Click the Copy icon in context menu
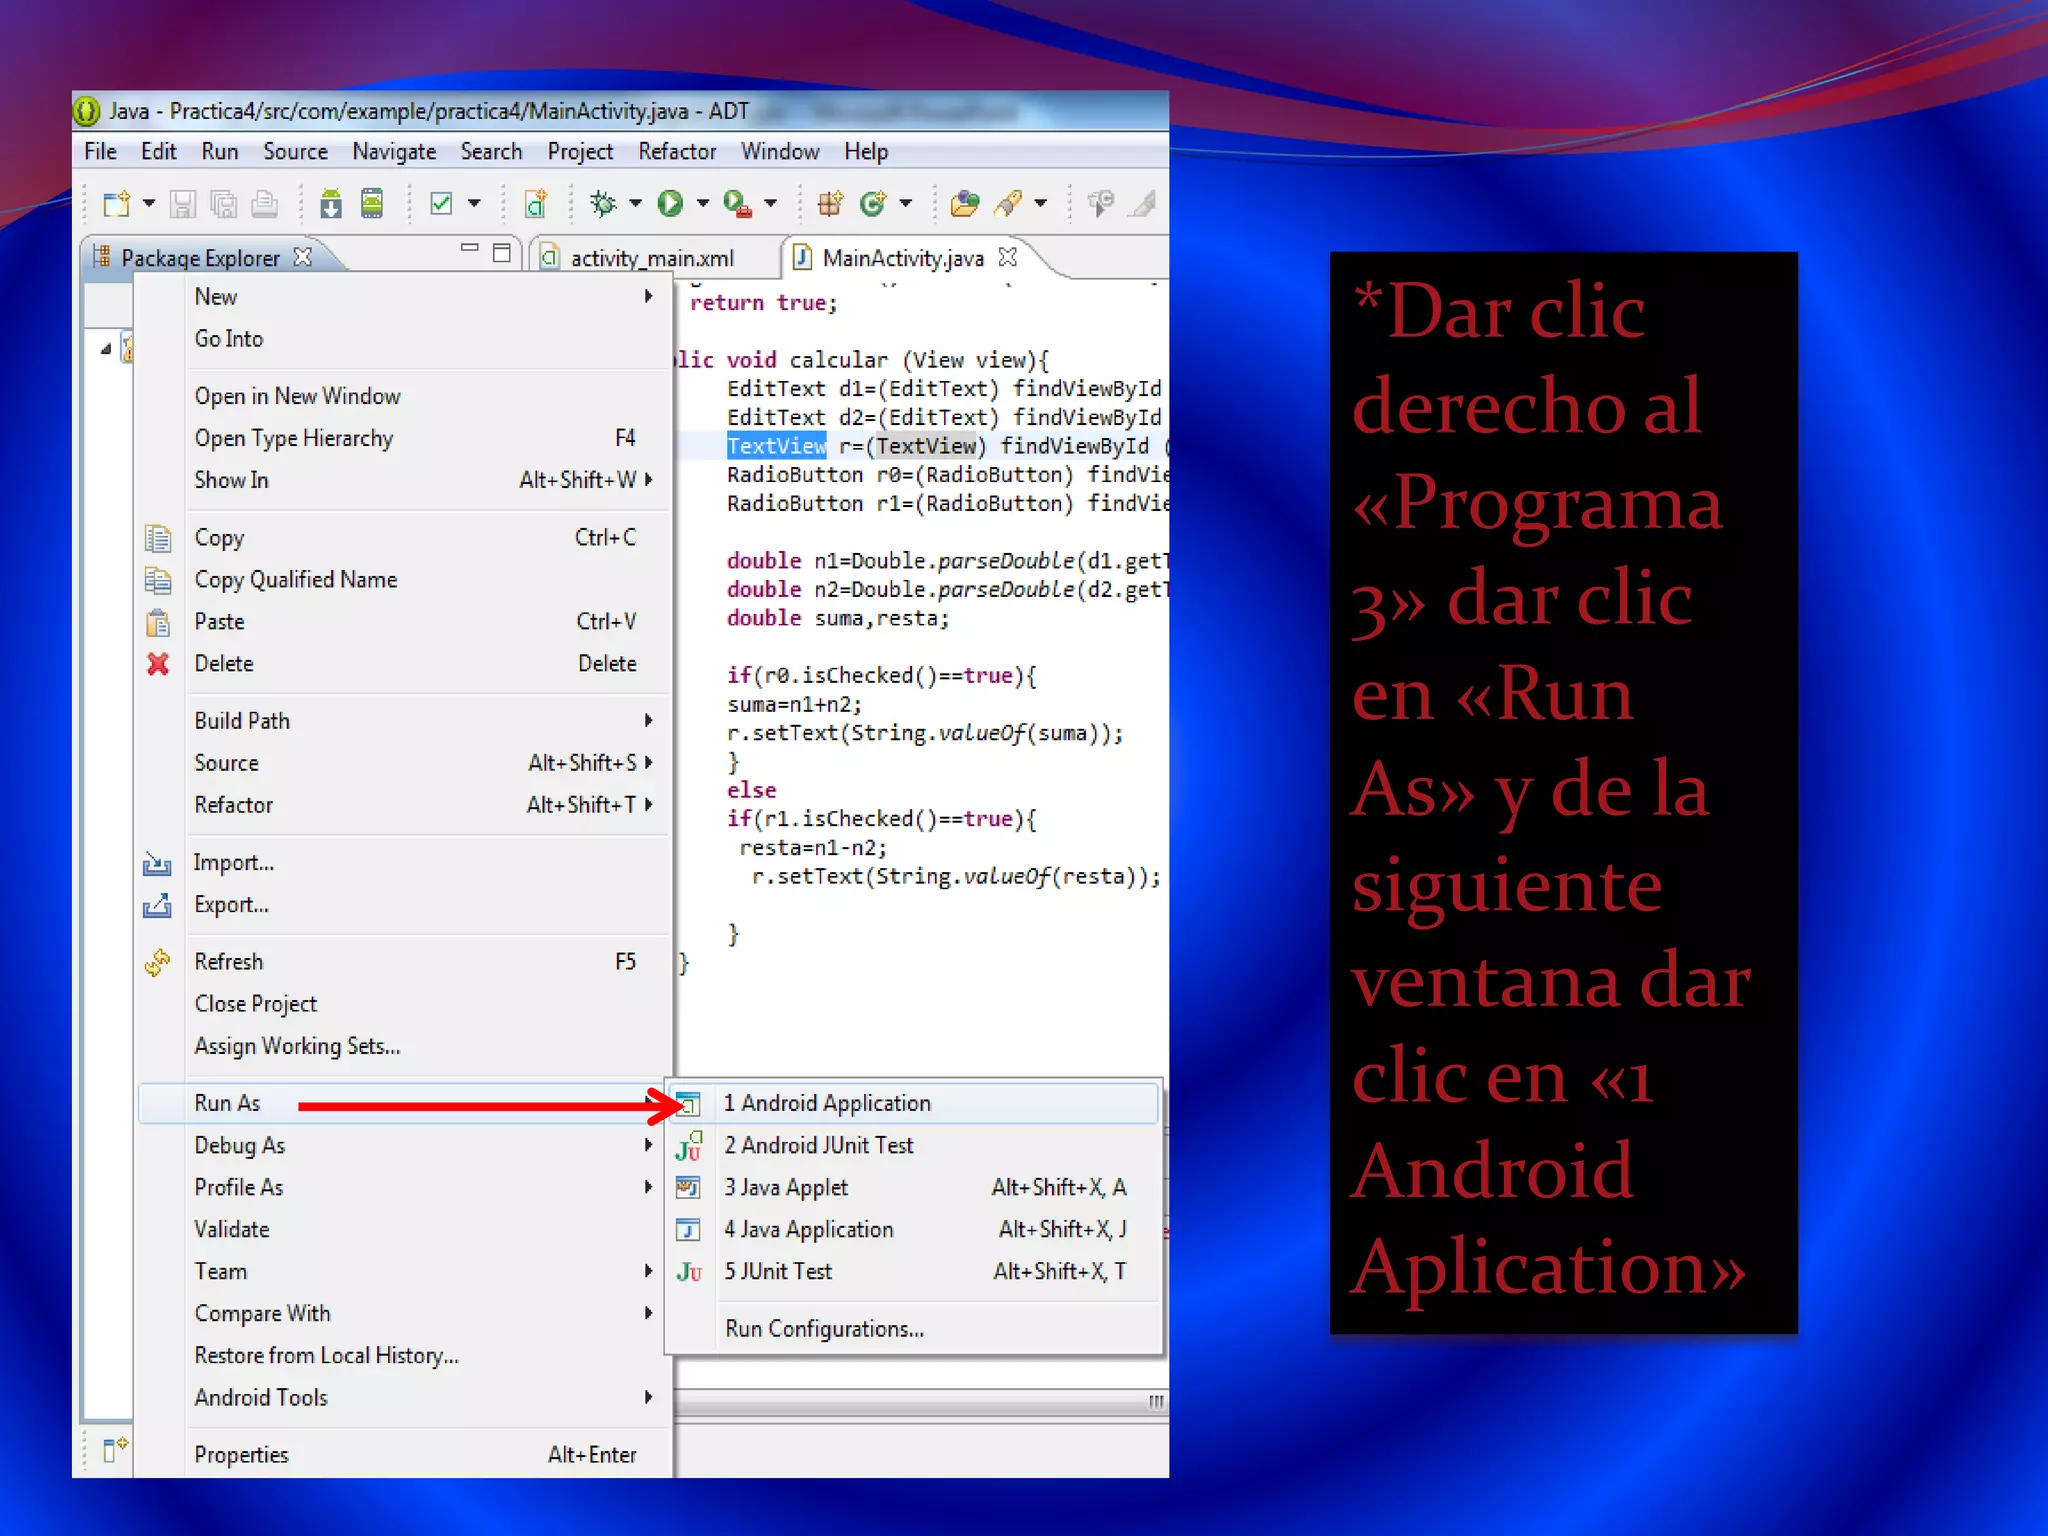The image size is (2048, 1536). tap(158, 538)
